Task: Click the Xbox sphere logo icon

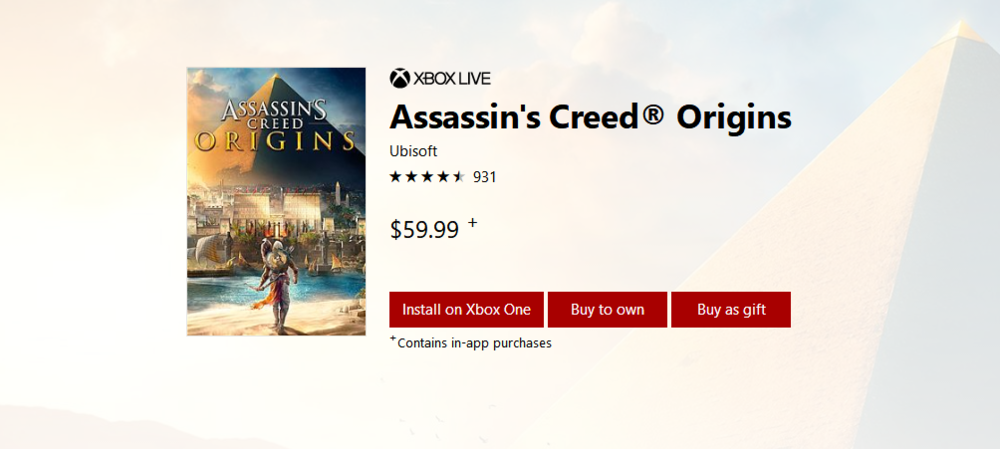Action: 399,78
